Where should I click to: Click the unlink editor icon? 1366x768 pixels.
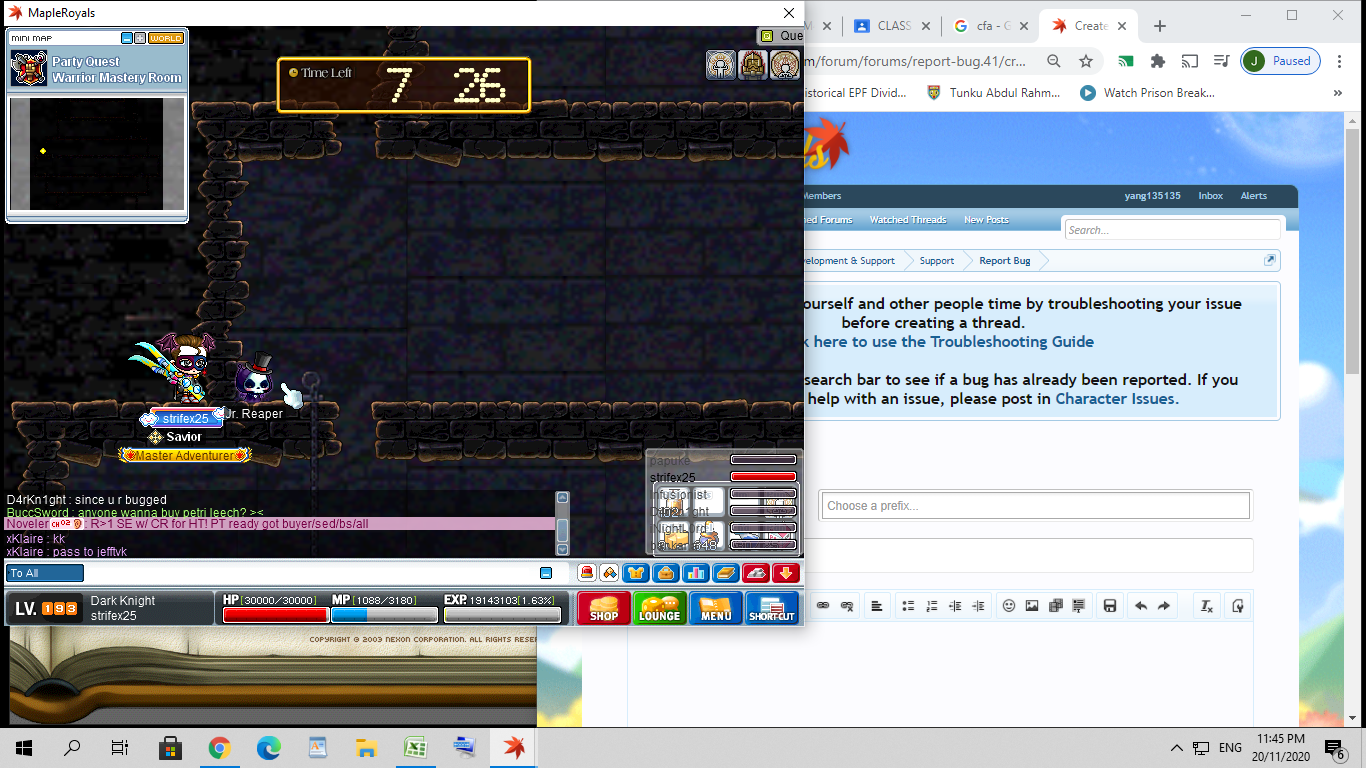pyautogui.click(x=847, y=605)
